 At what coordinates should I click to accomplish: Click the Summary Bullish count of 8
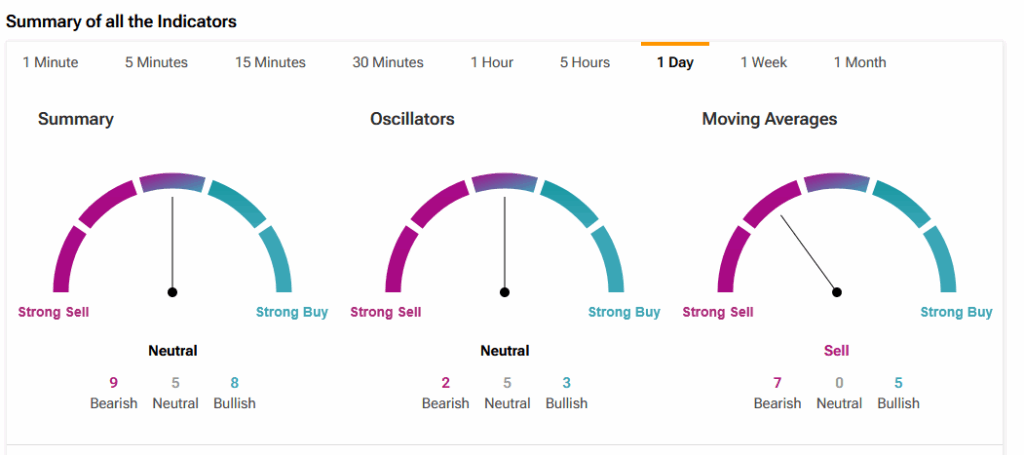[x=235, y=382]
